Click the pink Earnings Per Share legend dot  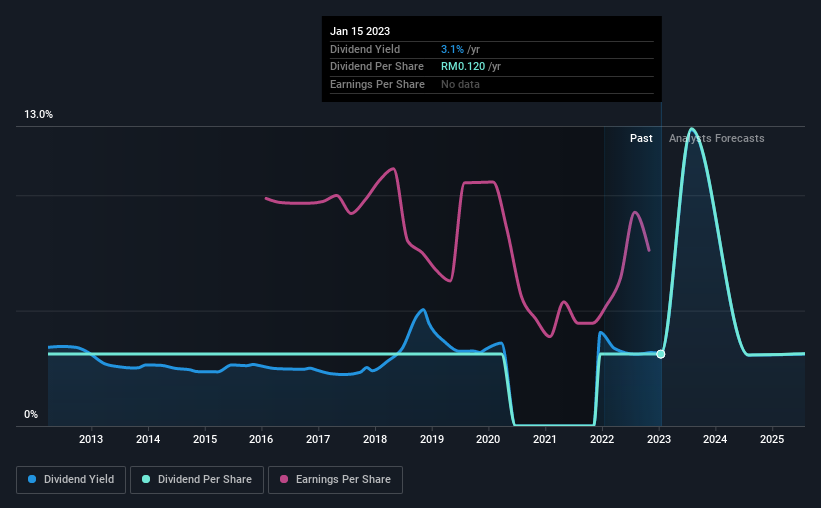[284, 479]
